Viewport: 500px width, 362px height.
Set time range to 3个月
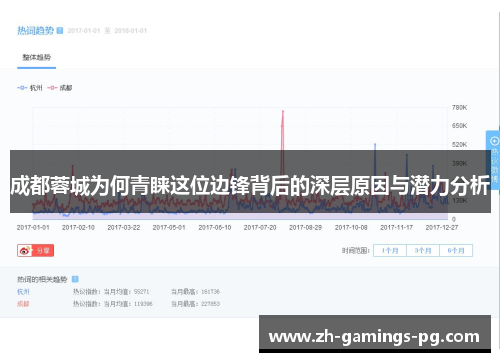coord(423,251)
